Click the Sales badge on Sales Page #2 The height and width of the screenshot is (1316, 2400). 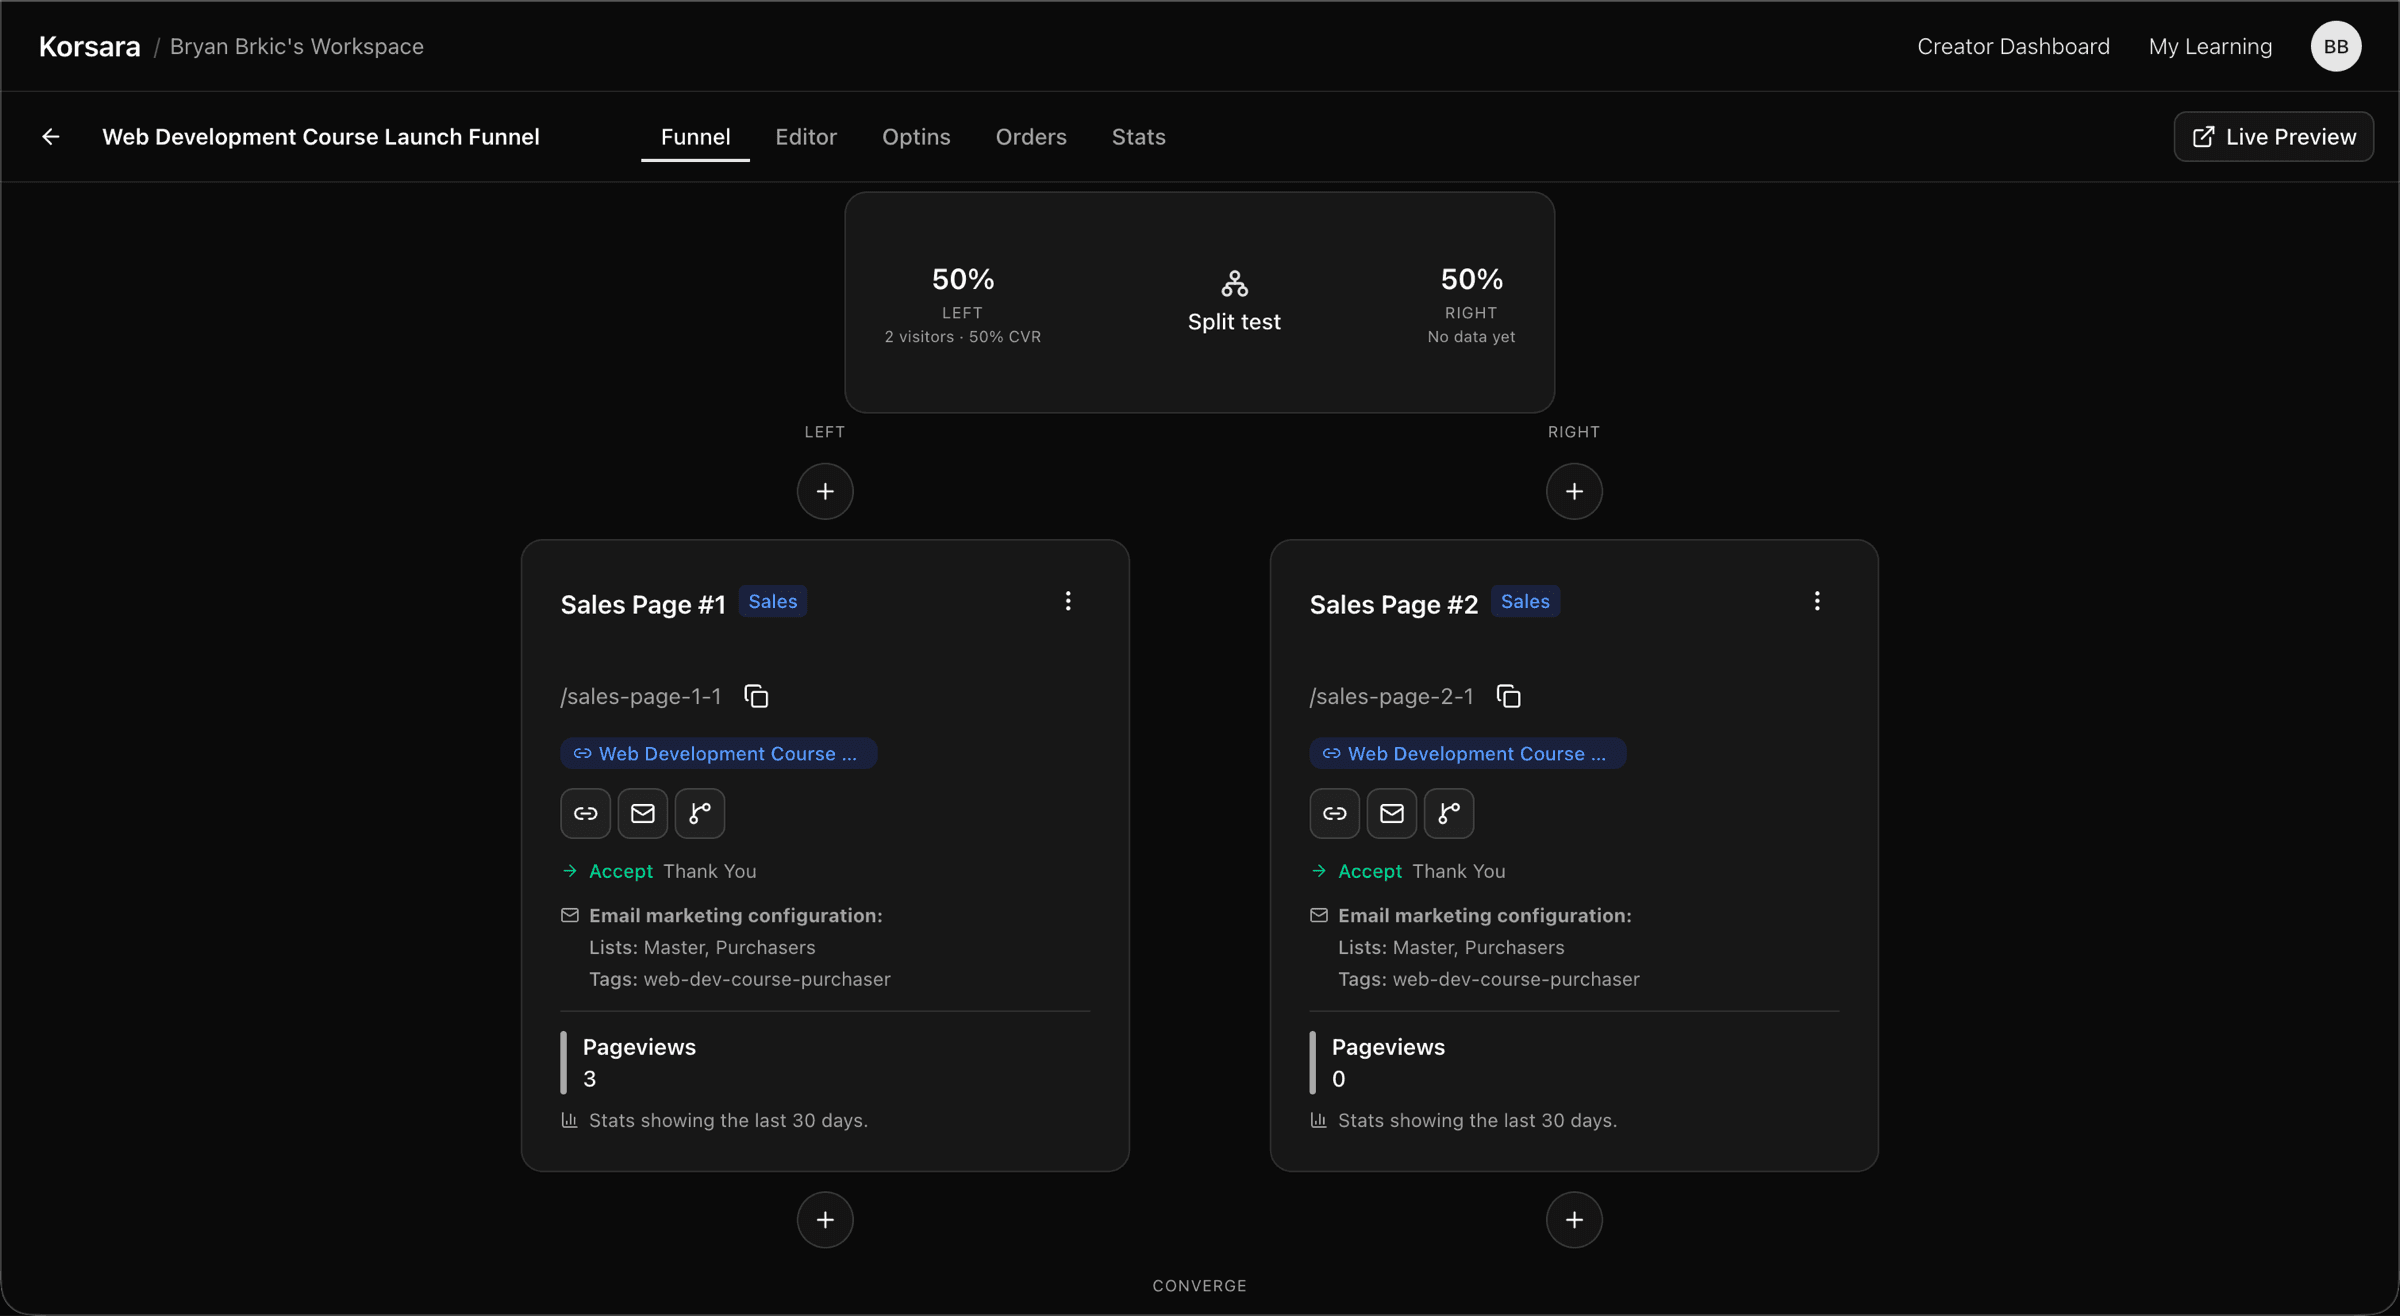(1525, 601)
